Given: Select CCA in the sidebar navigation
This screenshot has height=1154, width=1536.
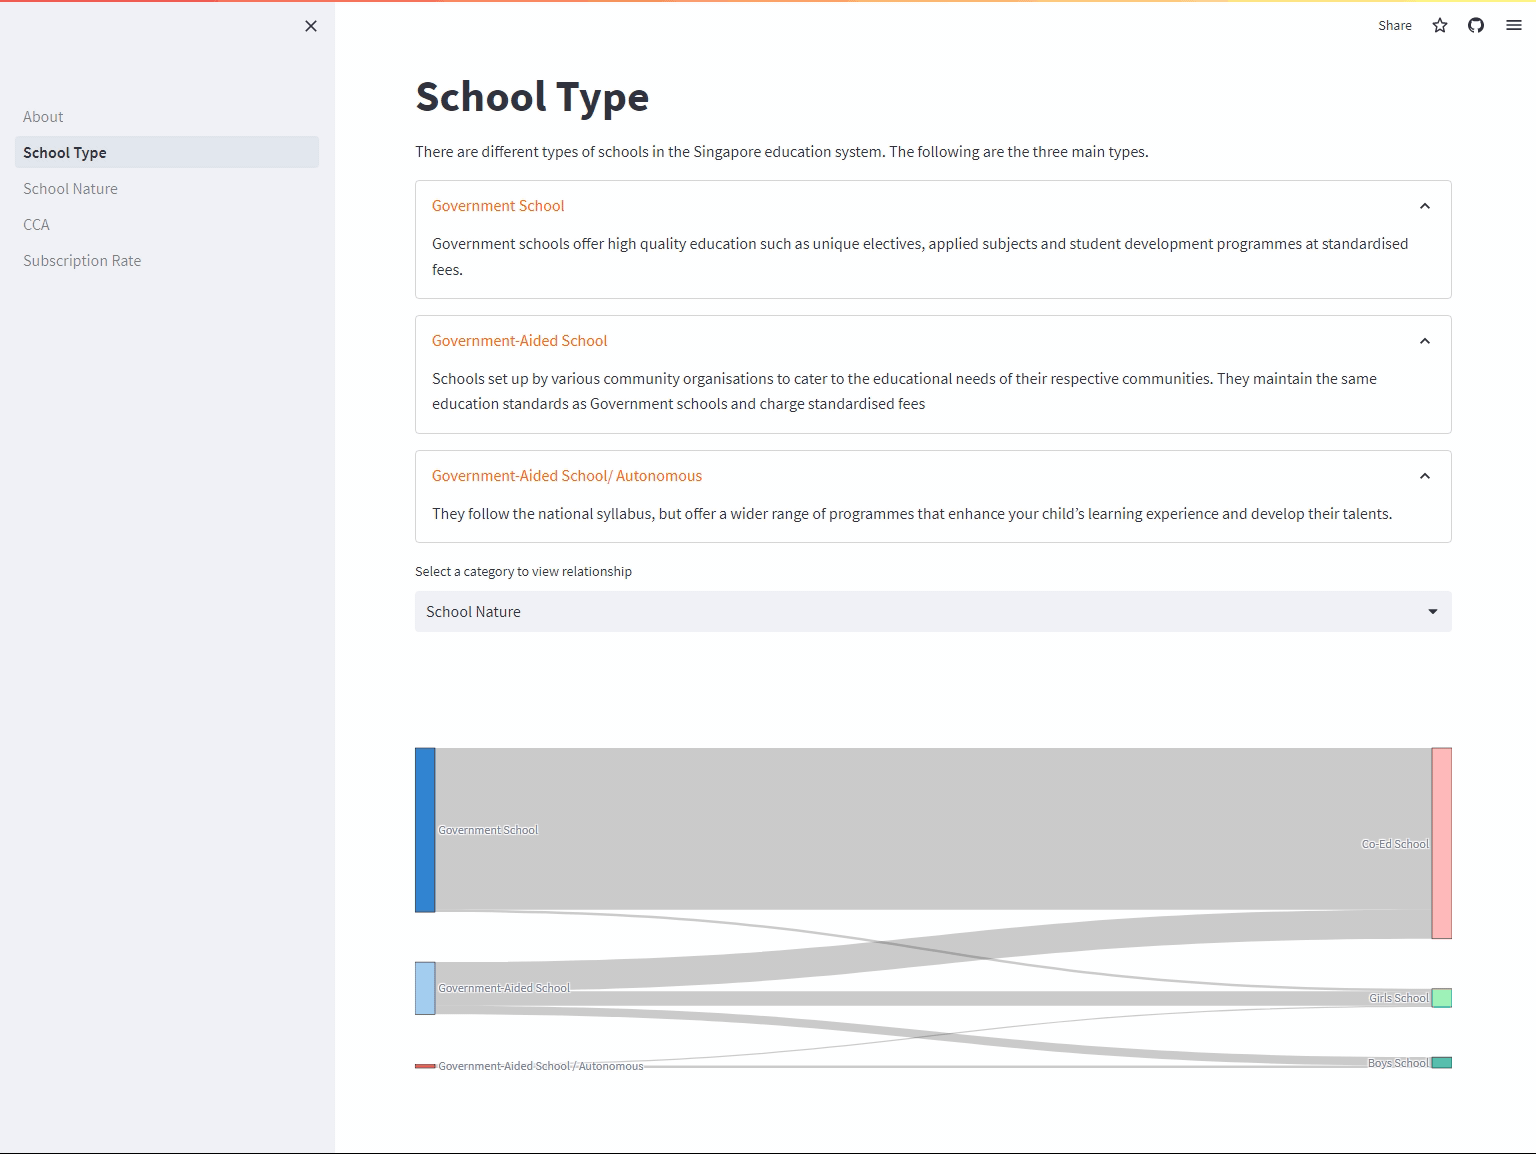Looking at the screenshot, I should pyautogui.click(x=36, y=224).
